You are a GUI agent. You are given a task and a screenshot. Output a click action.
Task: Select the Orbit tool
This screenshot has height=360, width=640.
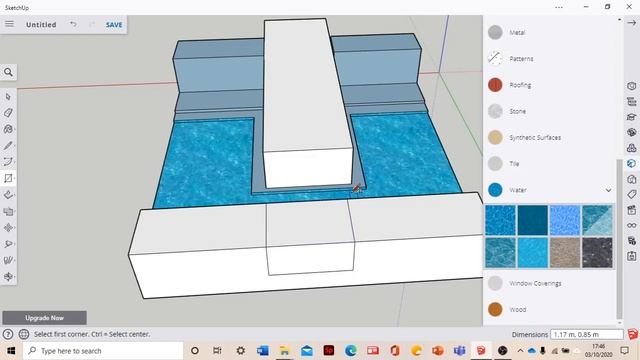pos(8,276)
